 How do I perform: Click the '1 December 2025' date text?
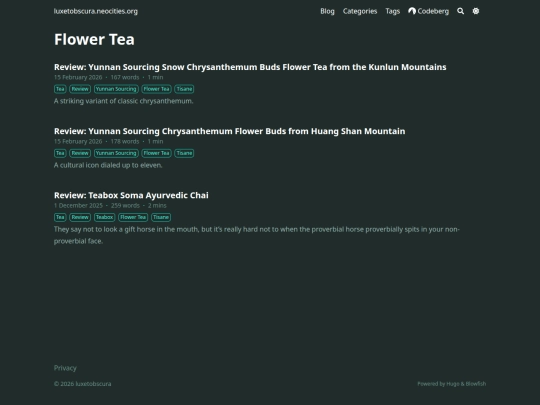point(78,206)
